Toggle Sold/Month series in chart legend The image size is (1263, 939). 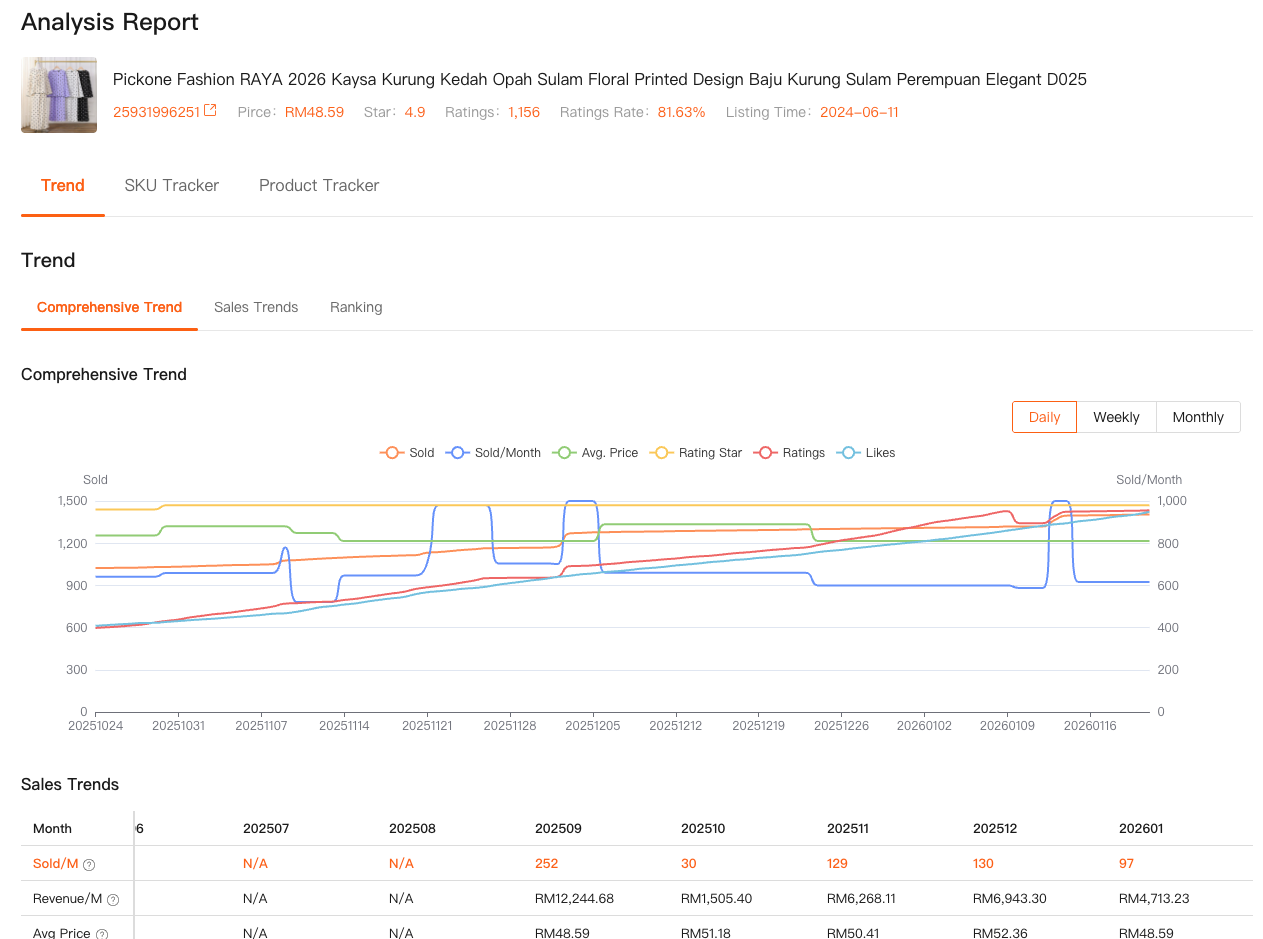tap(458, 453)
